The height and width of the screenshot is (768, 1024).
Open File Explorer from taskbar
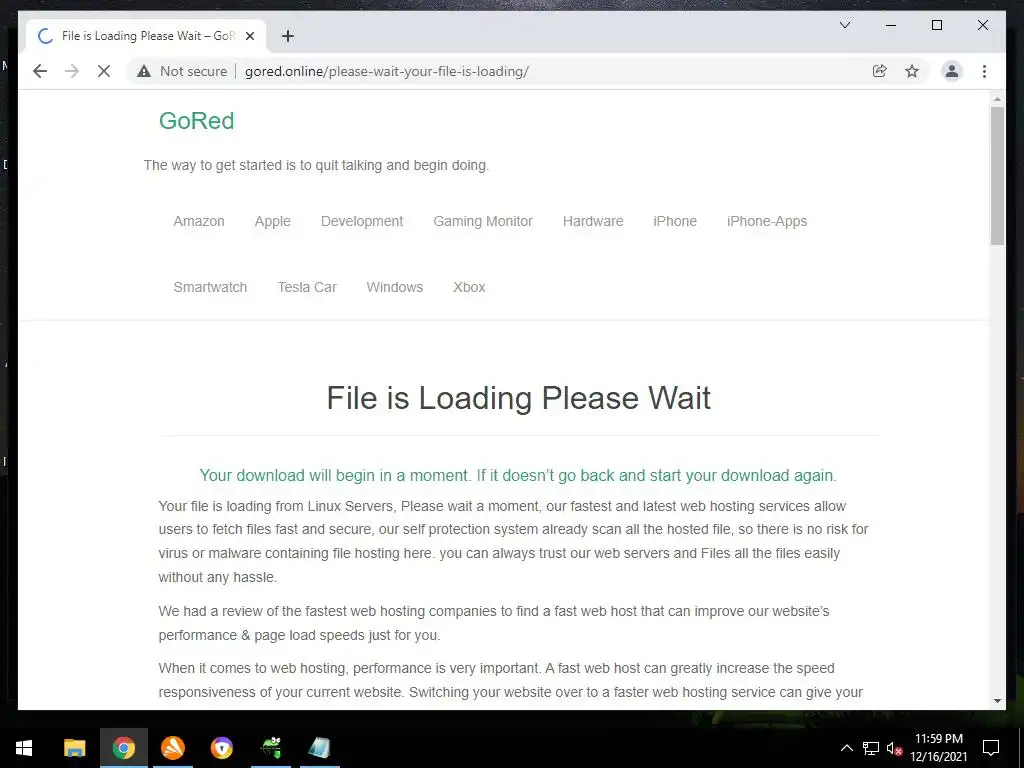74,748
